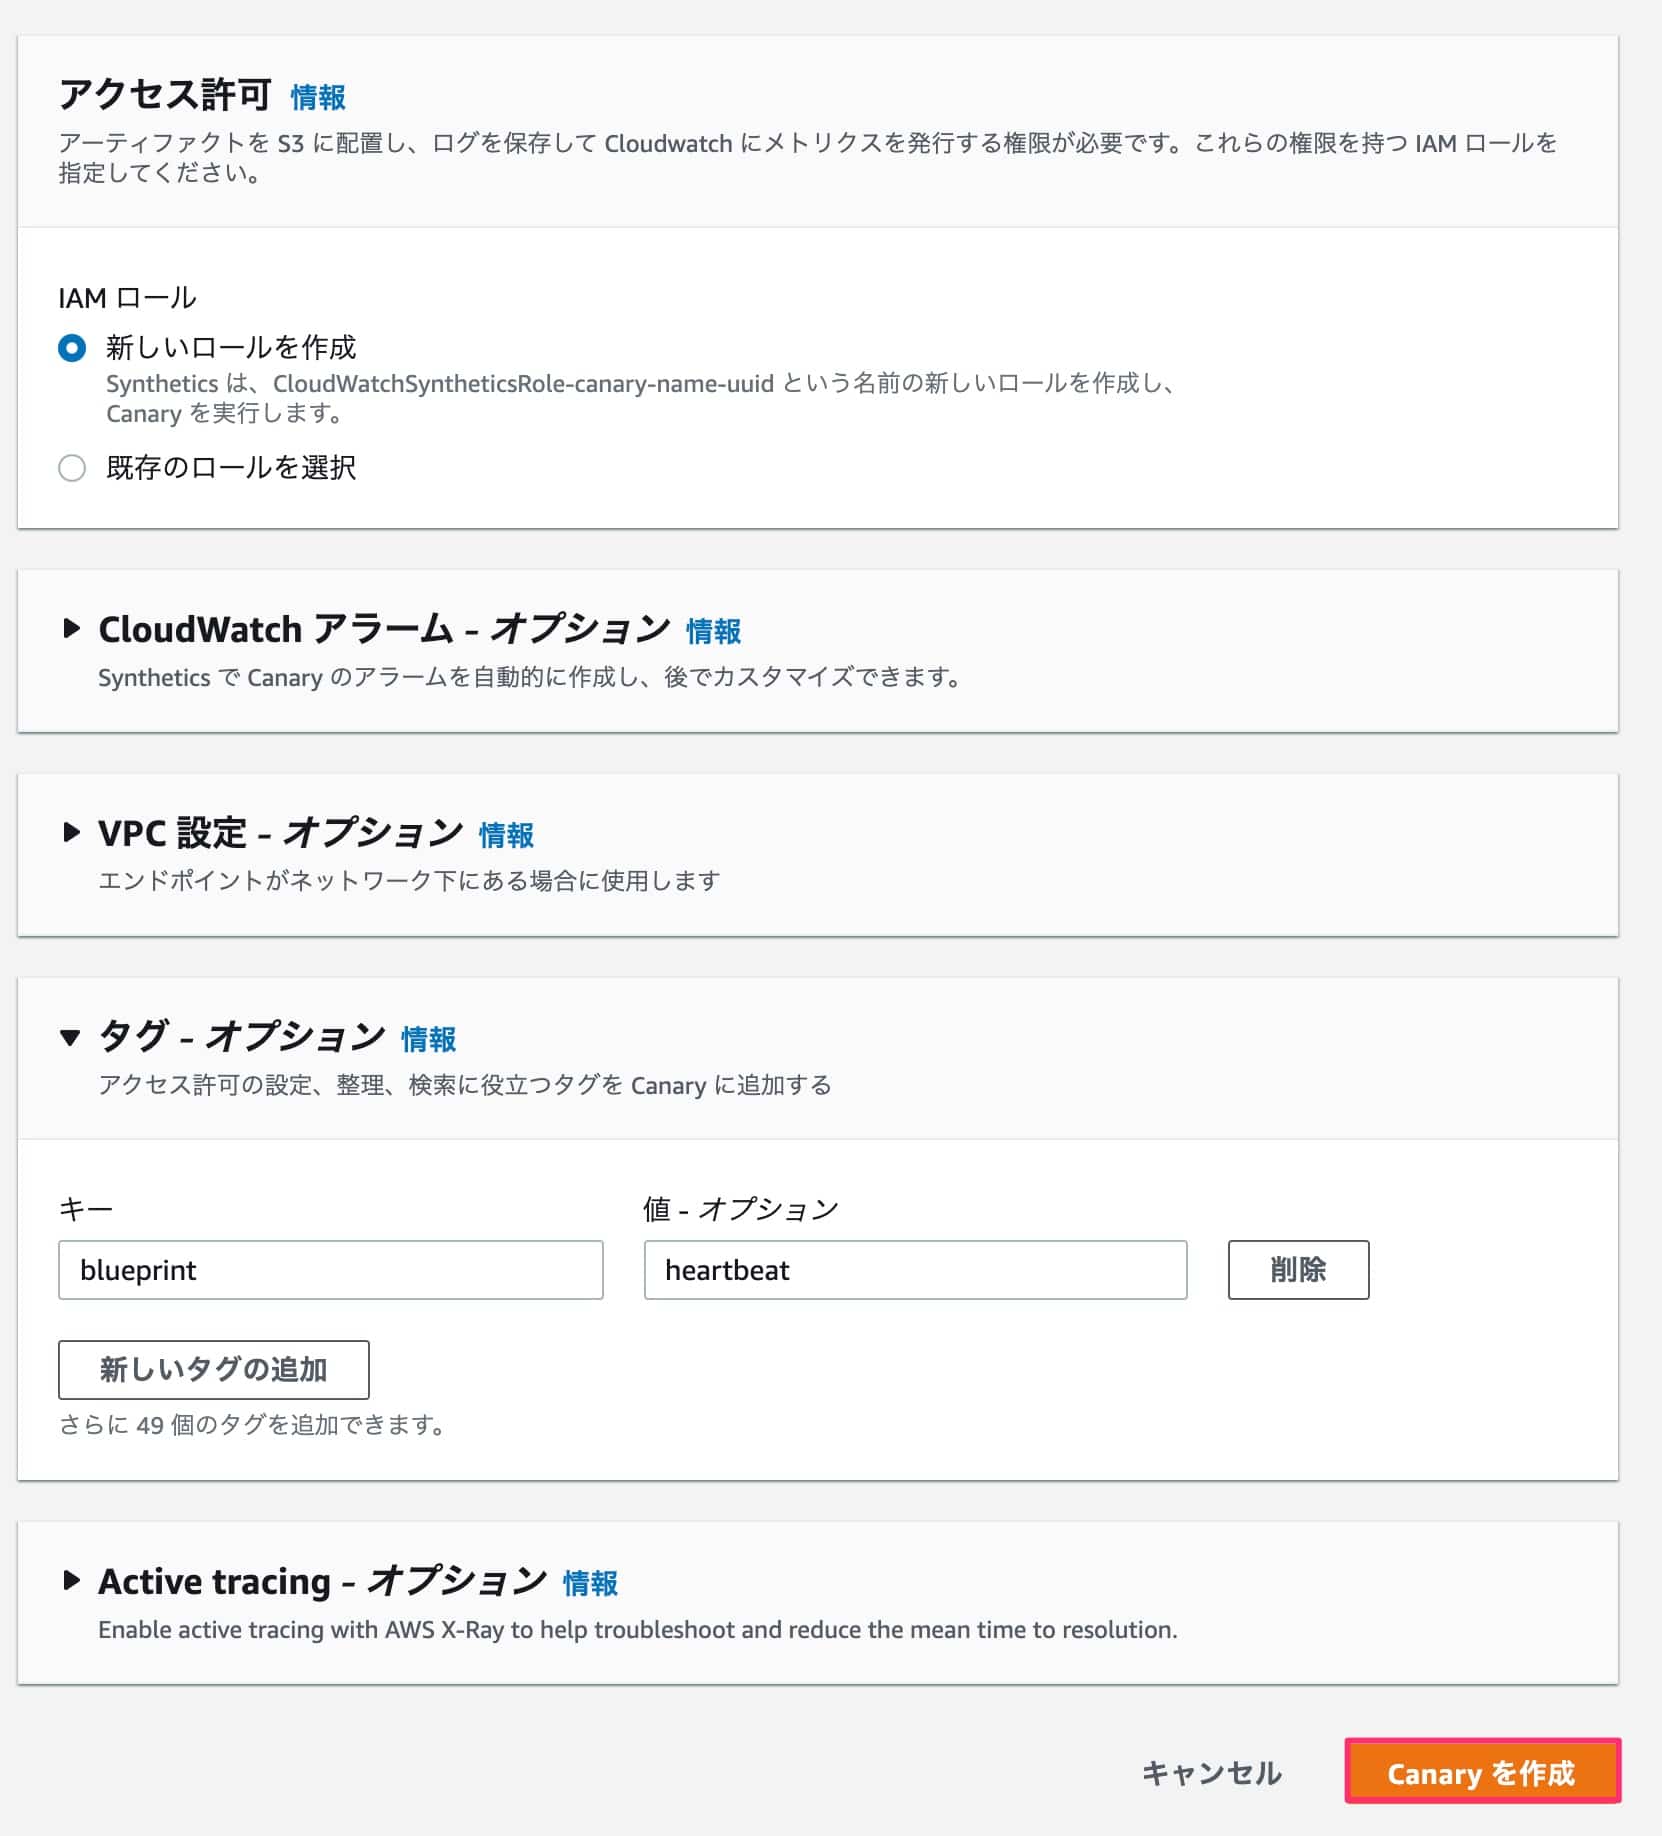Open 情報 link next to アクセス許可
This screenshot has height=1836, width=1662.
318,97
